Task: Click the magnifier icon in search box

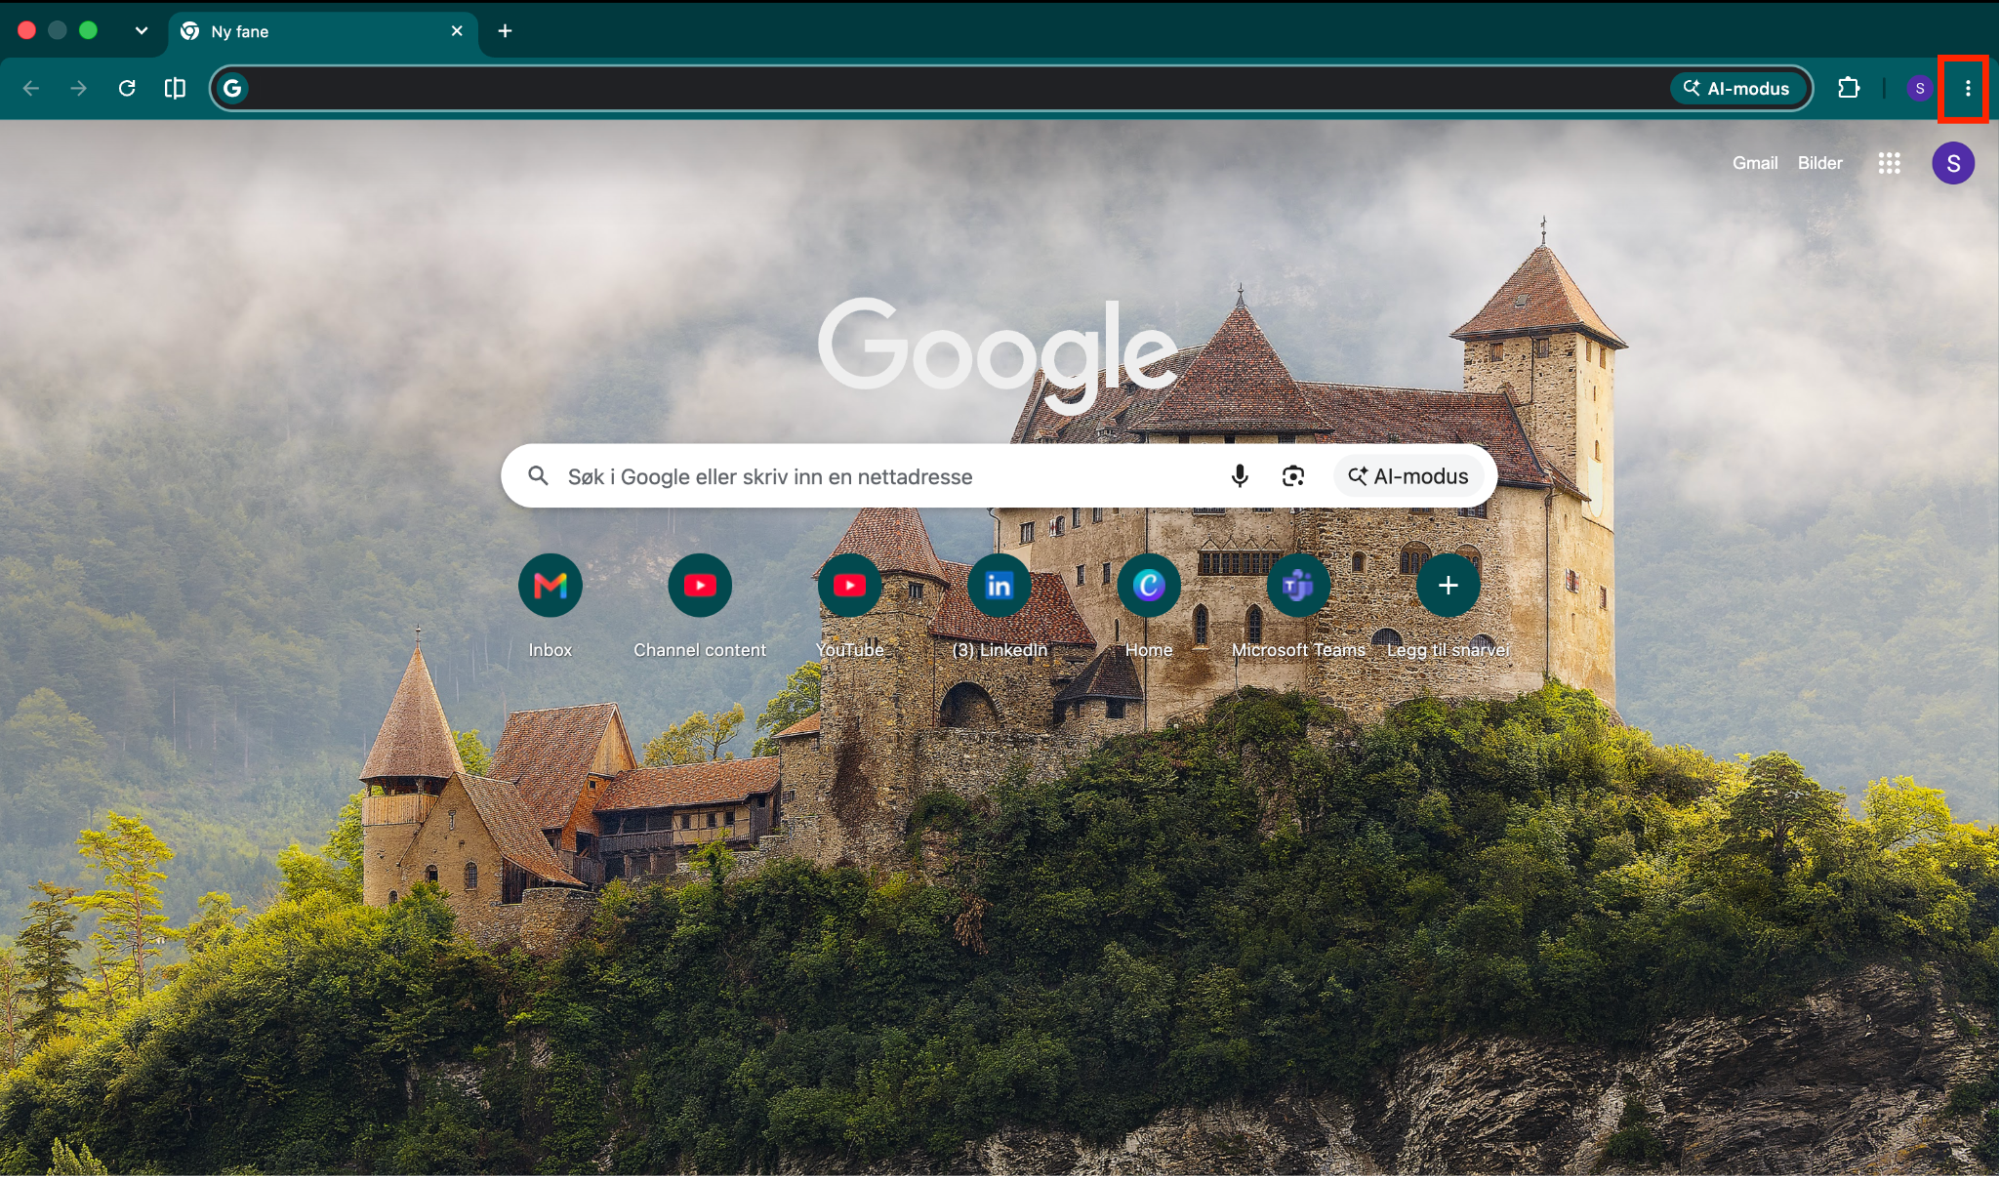Action: pyautogui.click(x=538, y=476)
